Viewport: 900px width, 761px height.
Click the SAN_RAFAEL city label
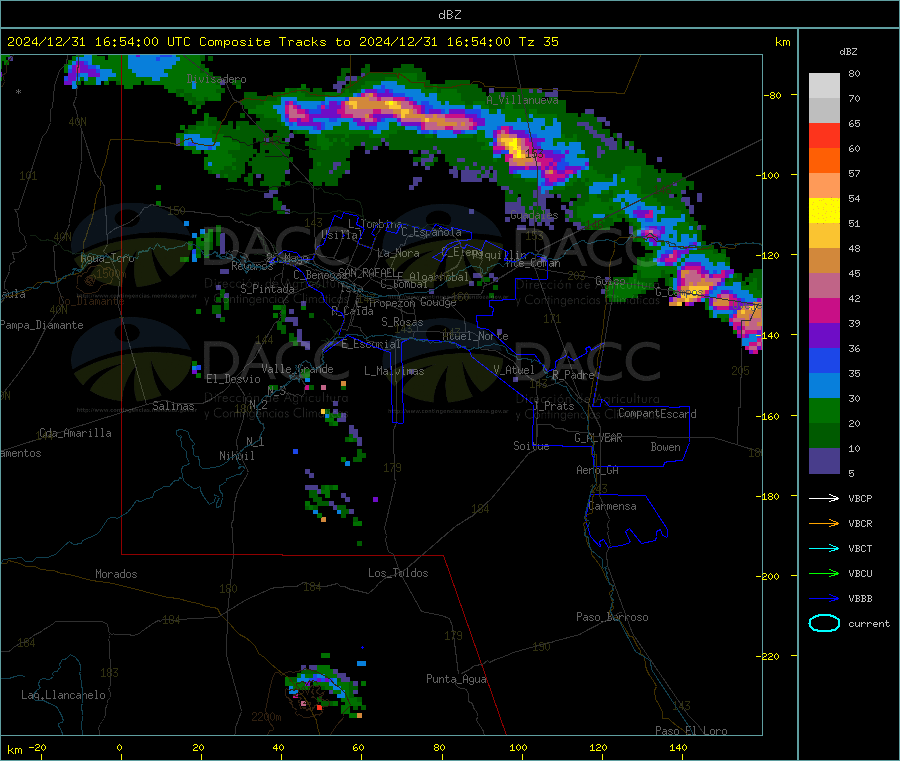click(366, 272)
